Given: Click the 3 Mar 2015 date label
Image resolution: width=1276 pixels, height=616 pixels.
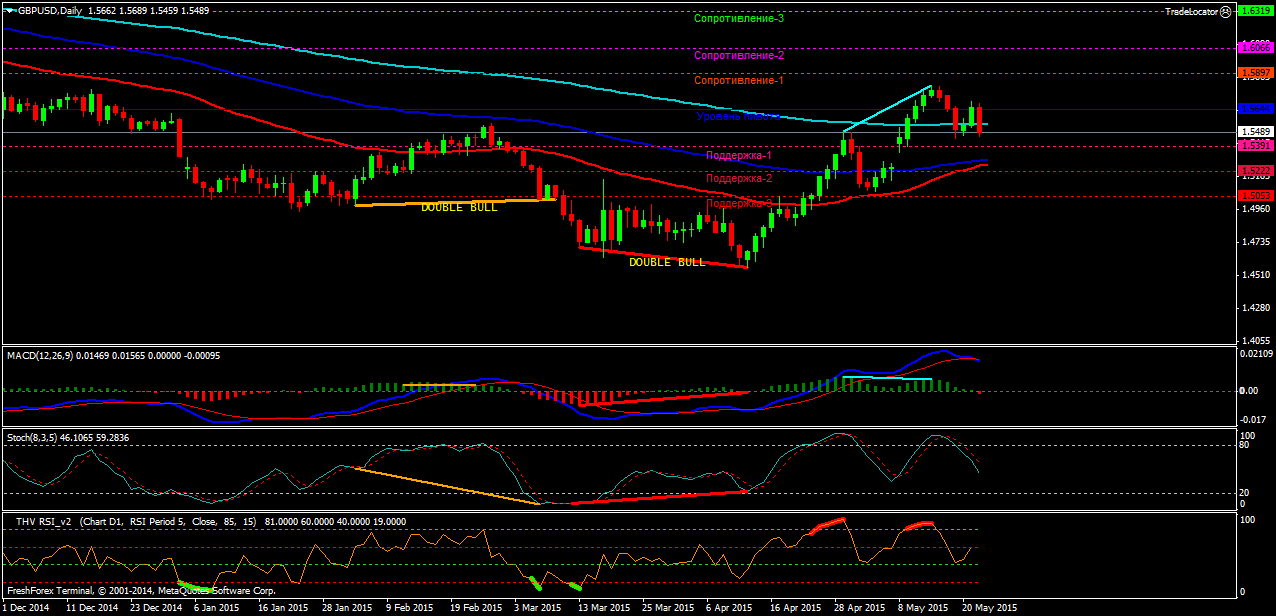Looking at the screenshot, I should tap(537, 607).
